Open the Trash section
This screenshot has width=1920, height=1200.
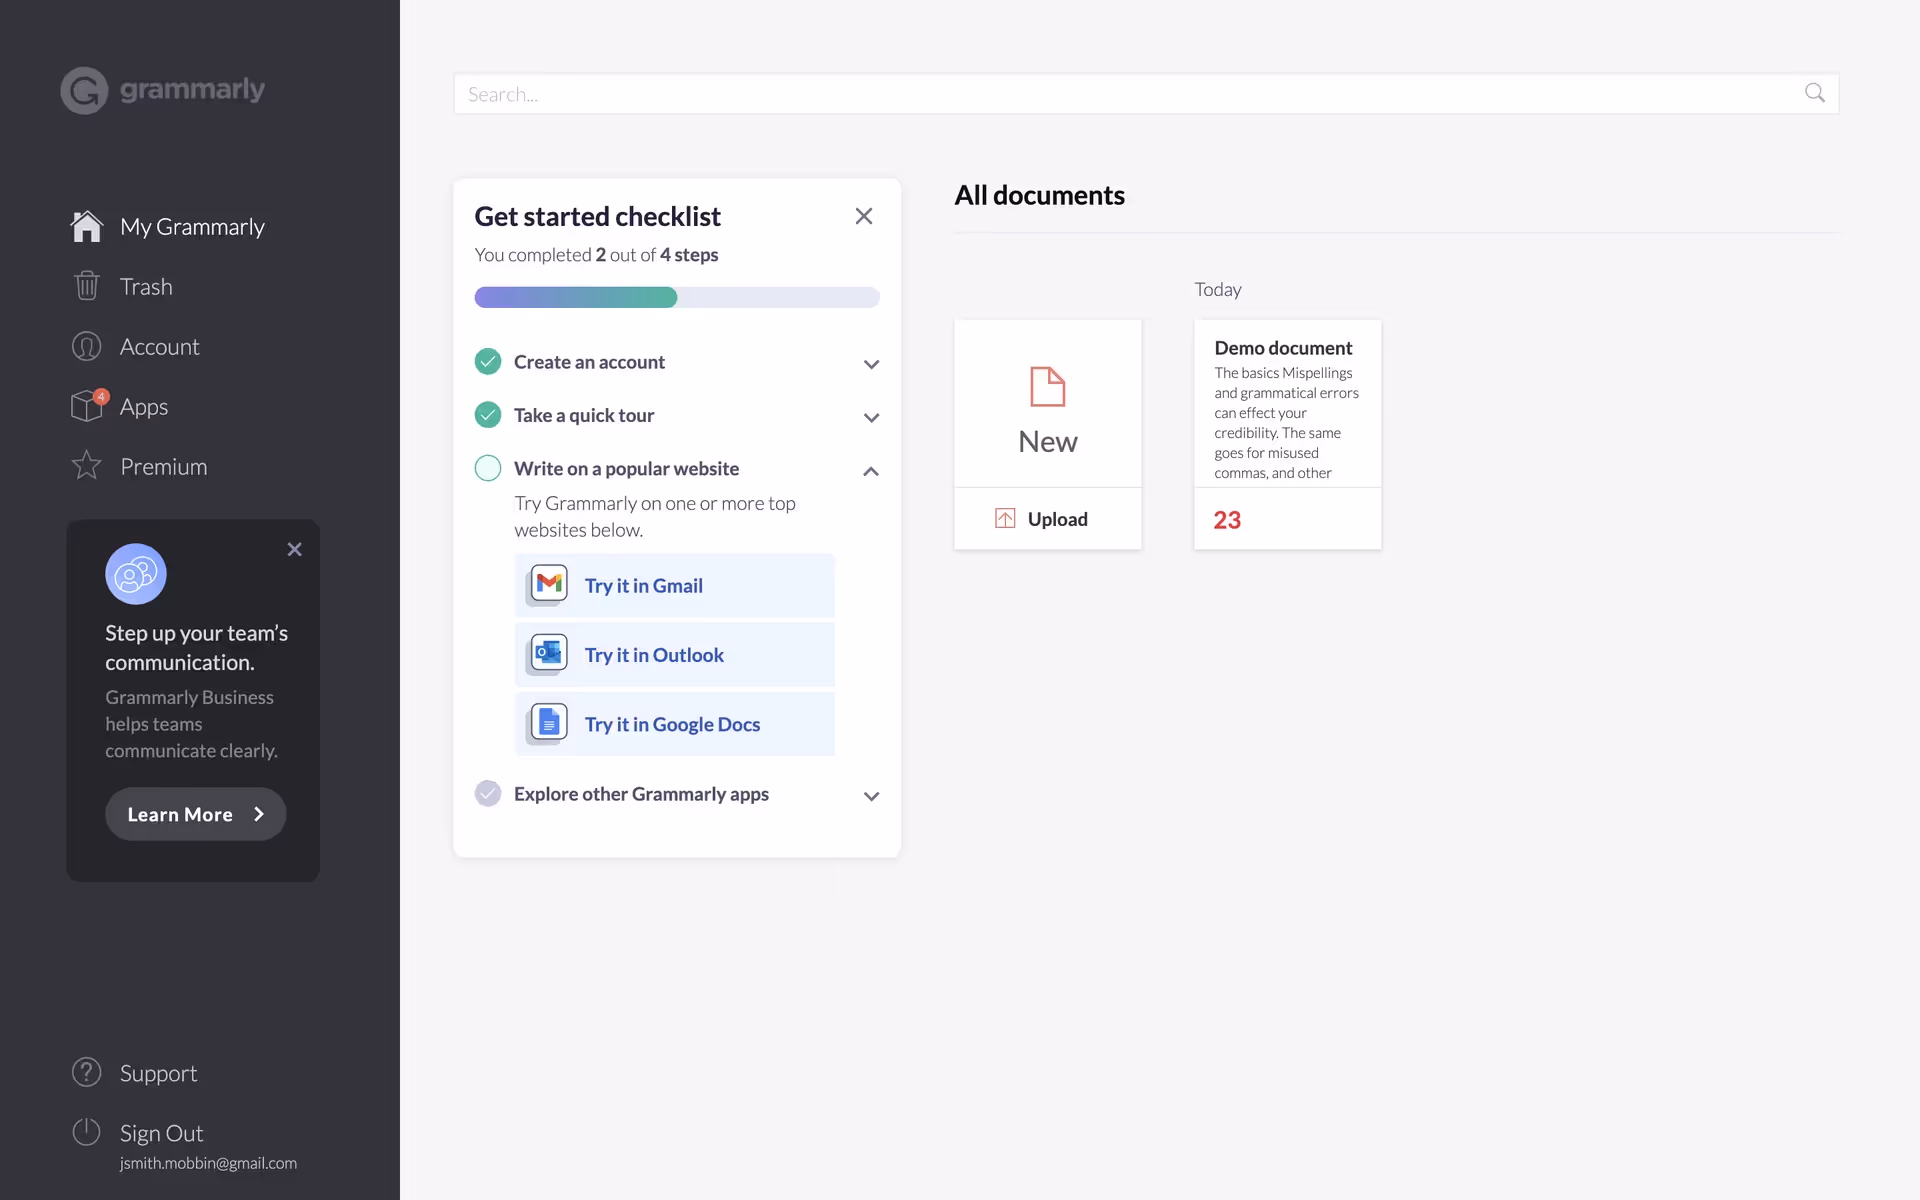click(x=147, y=286)
